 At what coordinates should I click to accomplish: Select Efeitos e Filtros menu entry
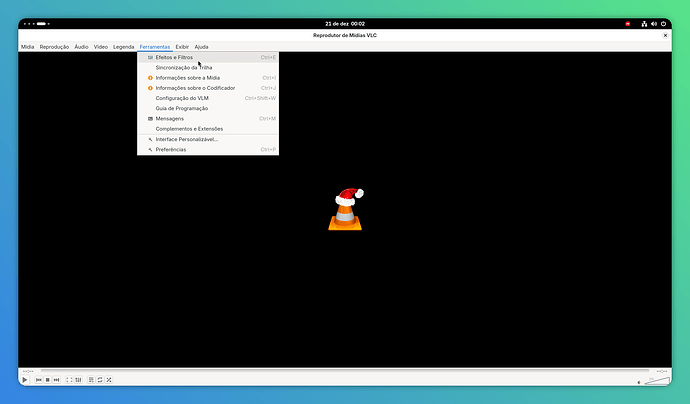tap(175, 58)
